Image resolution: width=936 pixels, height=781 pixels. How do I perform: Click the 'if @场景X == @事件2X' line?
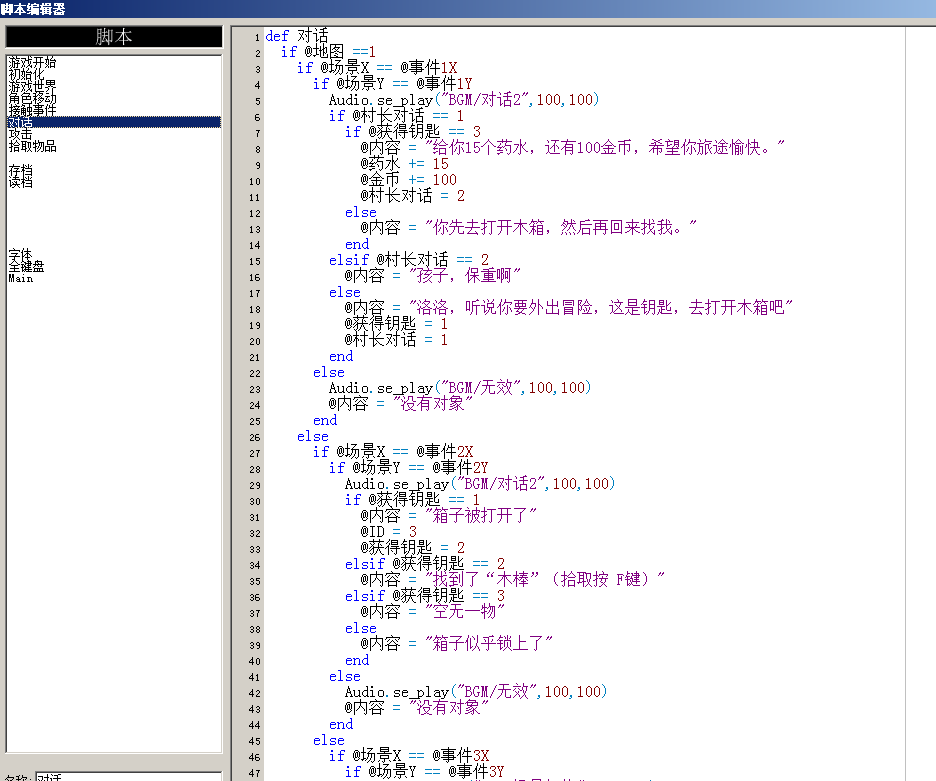click(393, 452)
